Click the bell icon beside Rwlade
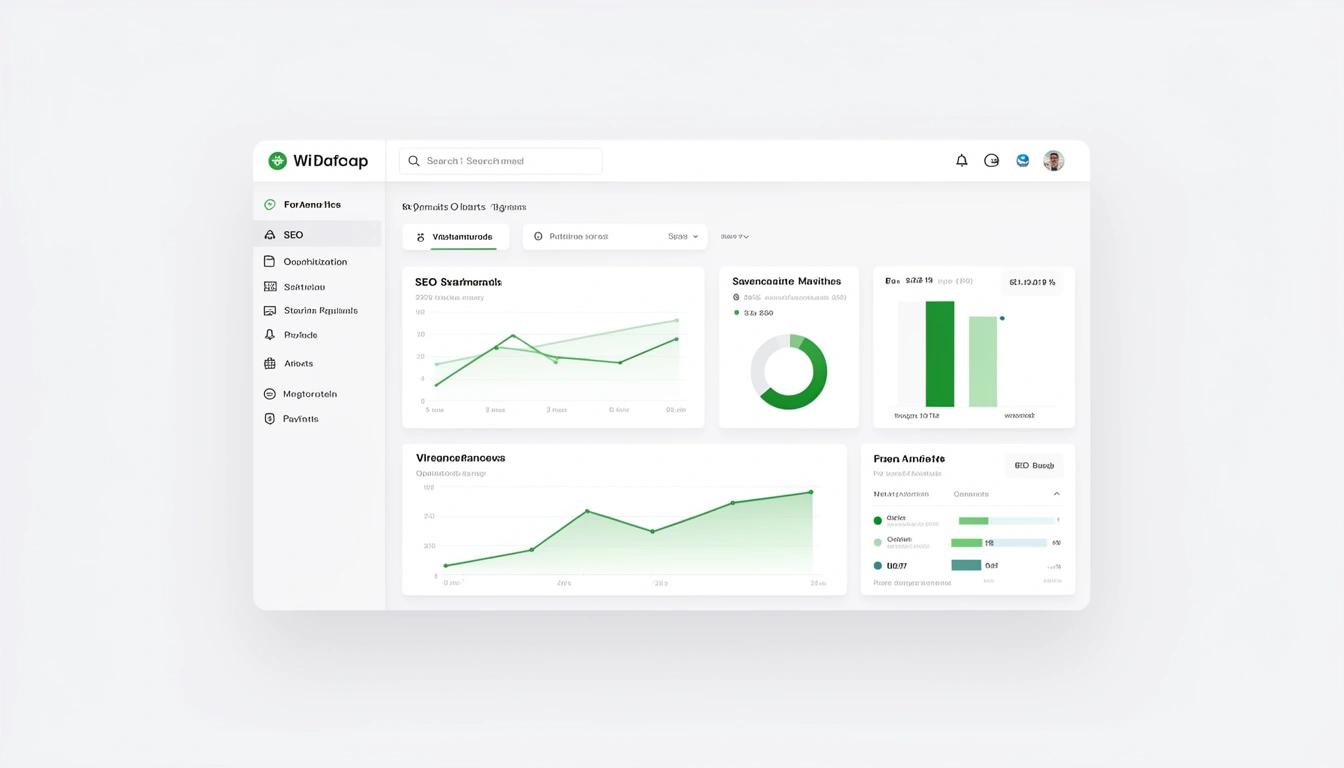The width and height of the screenshot is (1344, 768). 269,335
